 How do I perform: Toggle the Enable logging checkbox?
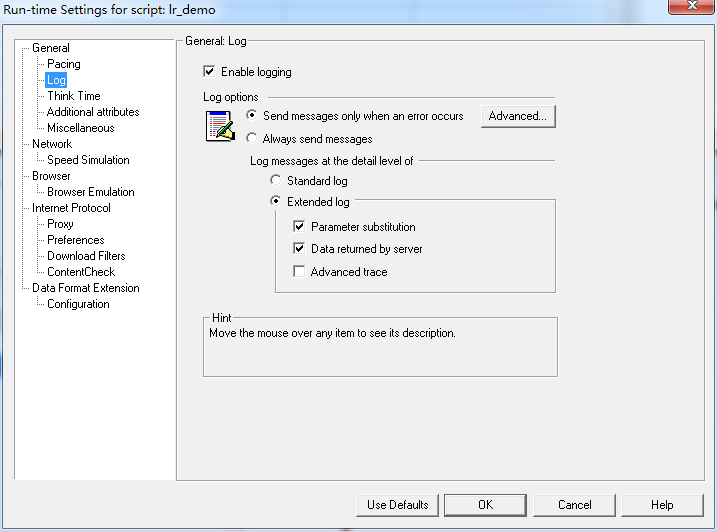click(209, 72)
